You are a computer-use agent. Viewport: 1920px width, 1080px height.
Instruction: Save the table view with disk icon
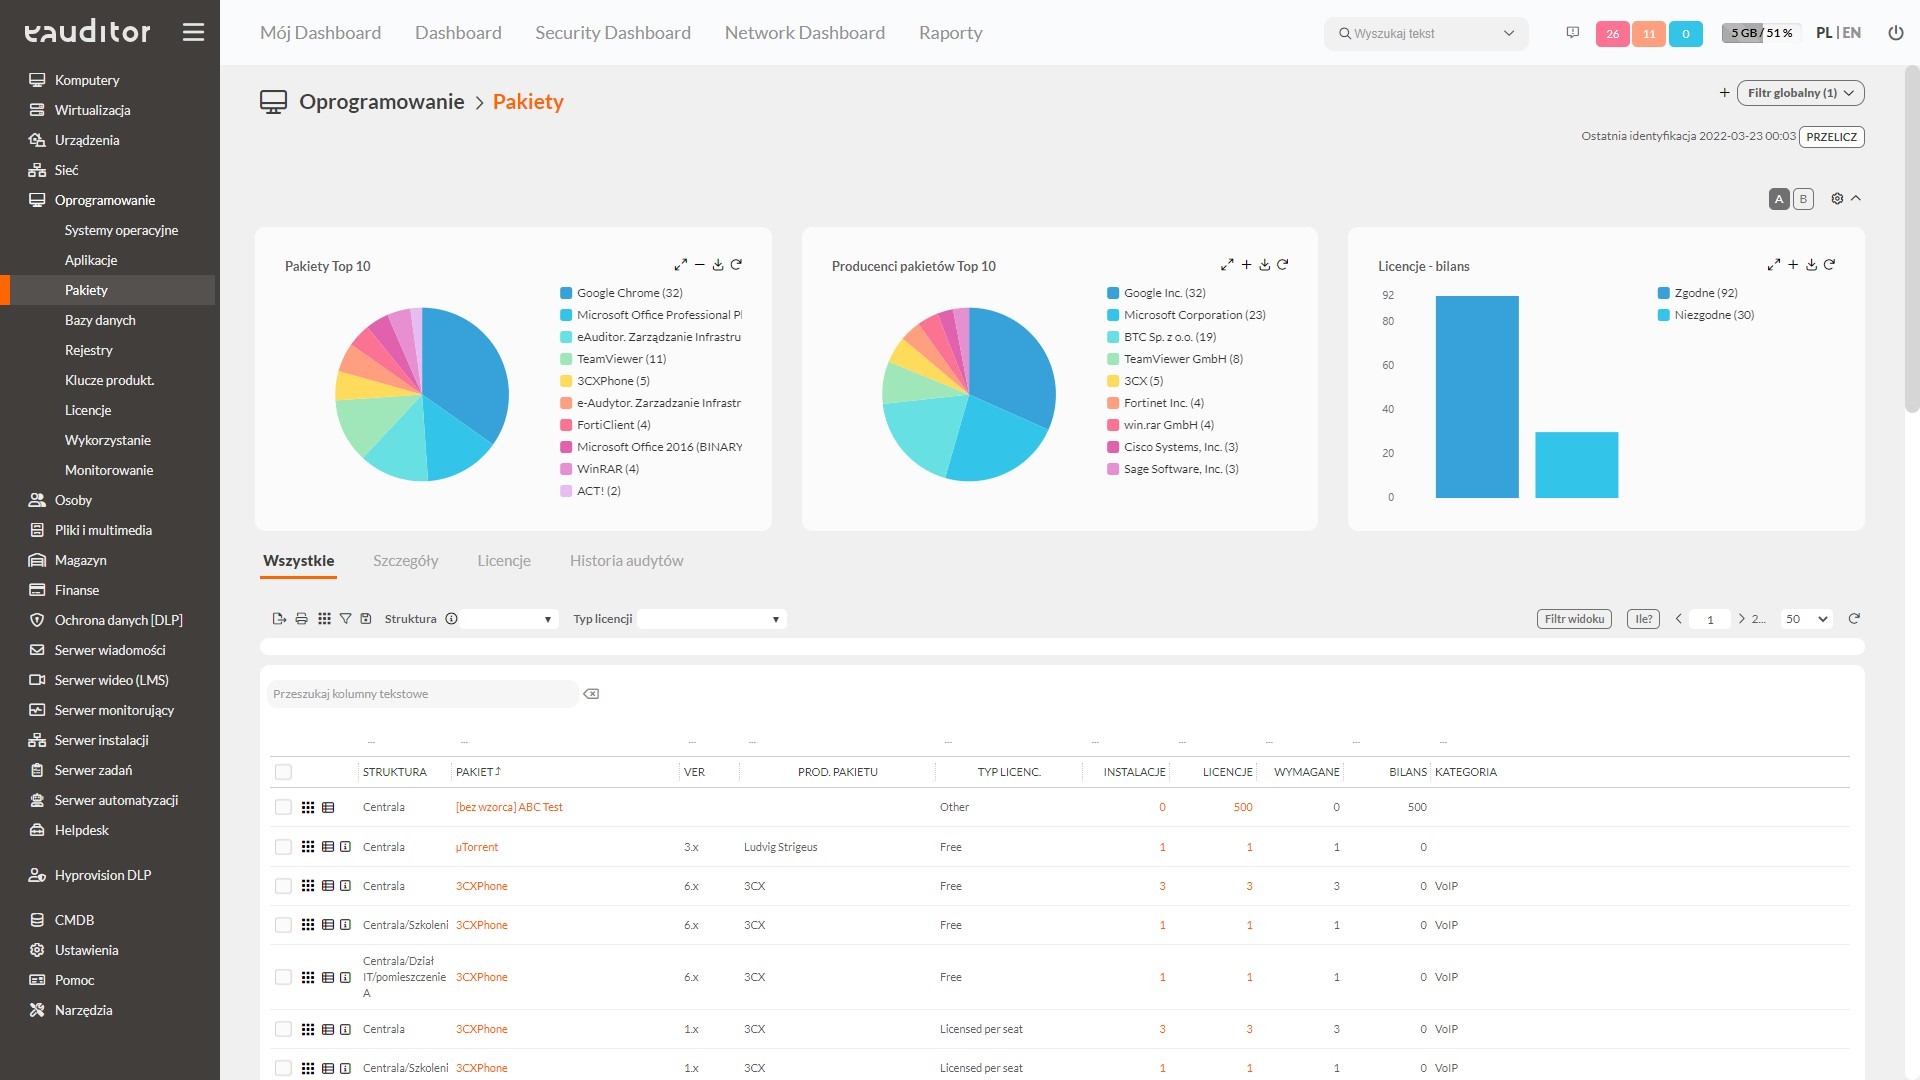click(366, 619)
